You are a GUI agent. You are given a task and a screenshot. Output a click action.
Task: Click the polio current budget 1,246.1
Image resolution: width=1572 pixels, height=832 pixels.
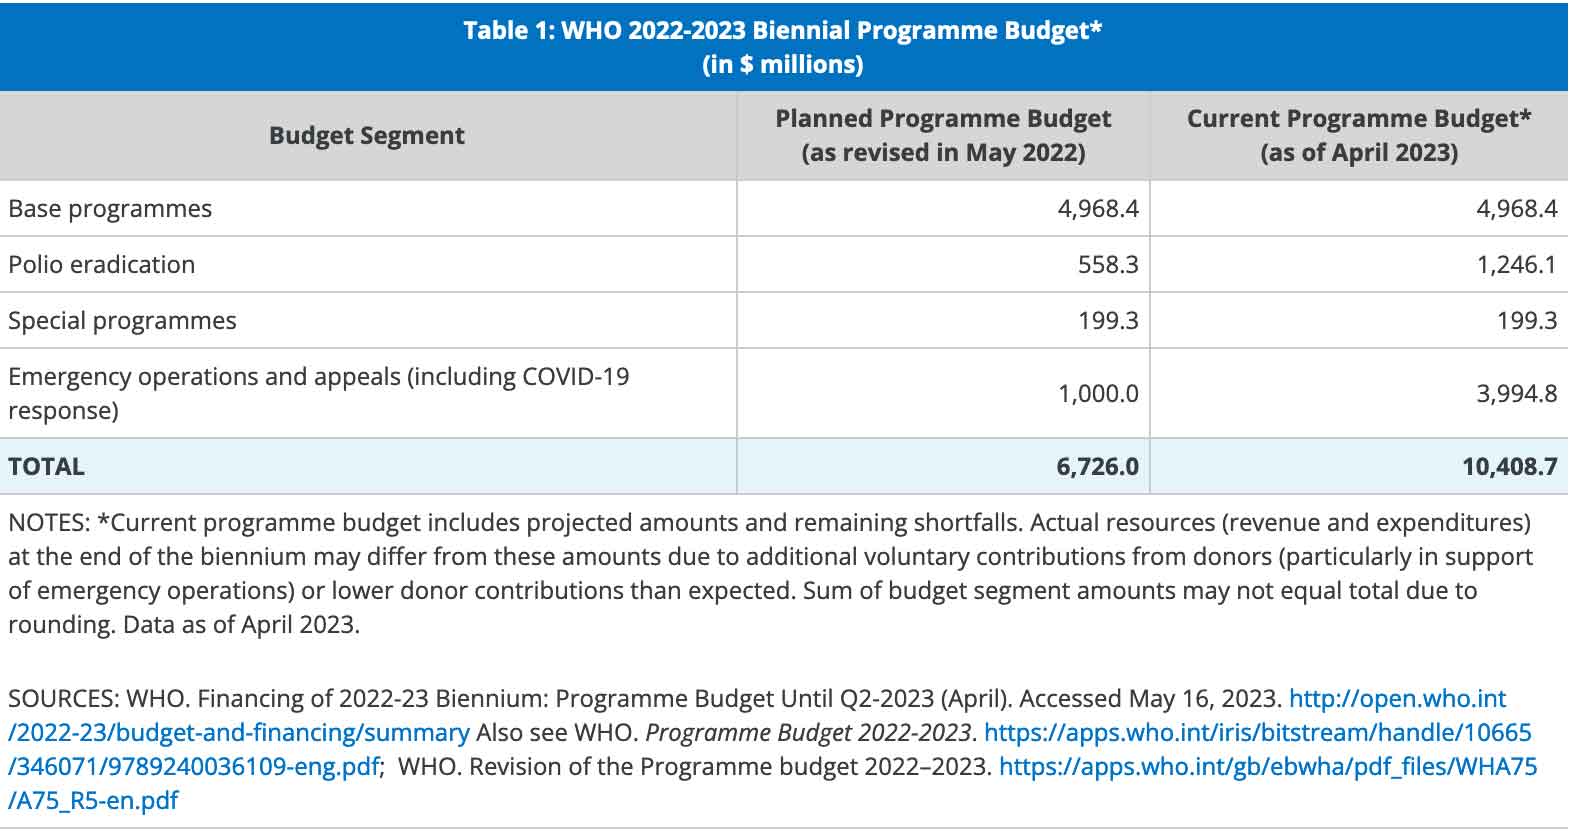pos(1516,265)
